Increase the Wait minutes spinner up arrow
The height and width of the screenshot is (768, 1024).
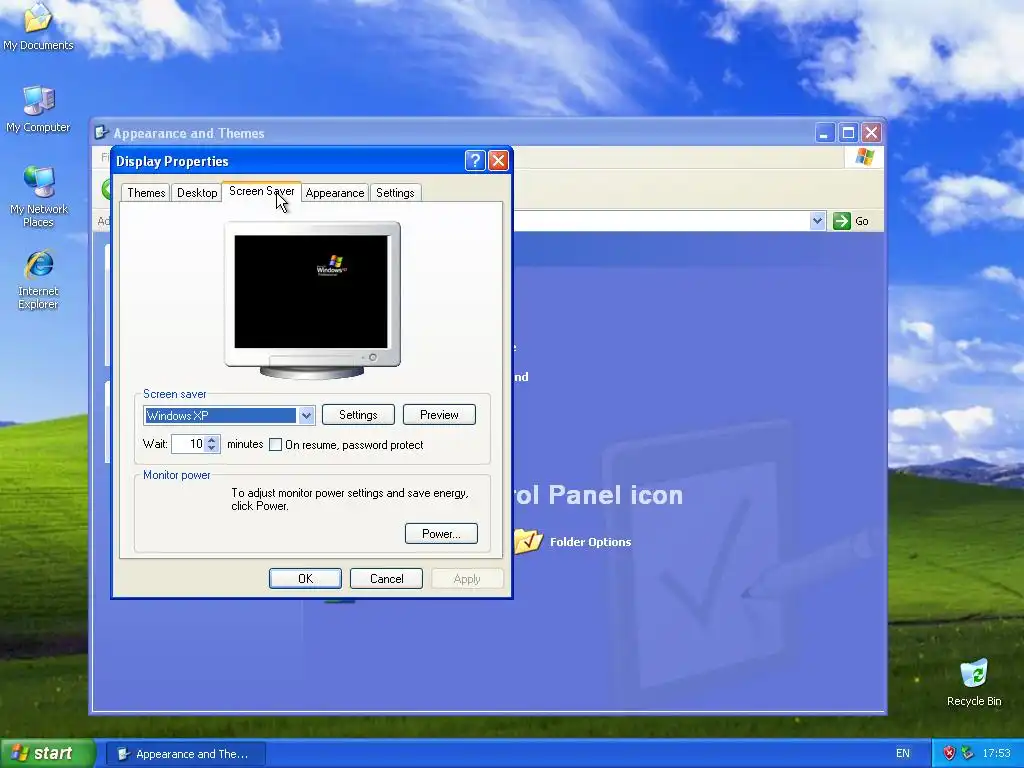click(x=212, y=440)
